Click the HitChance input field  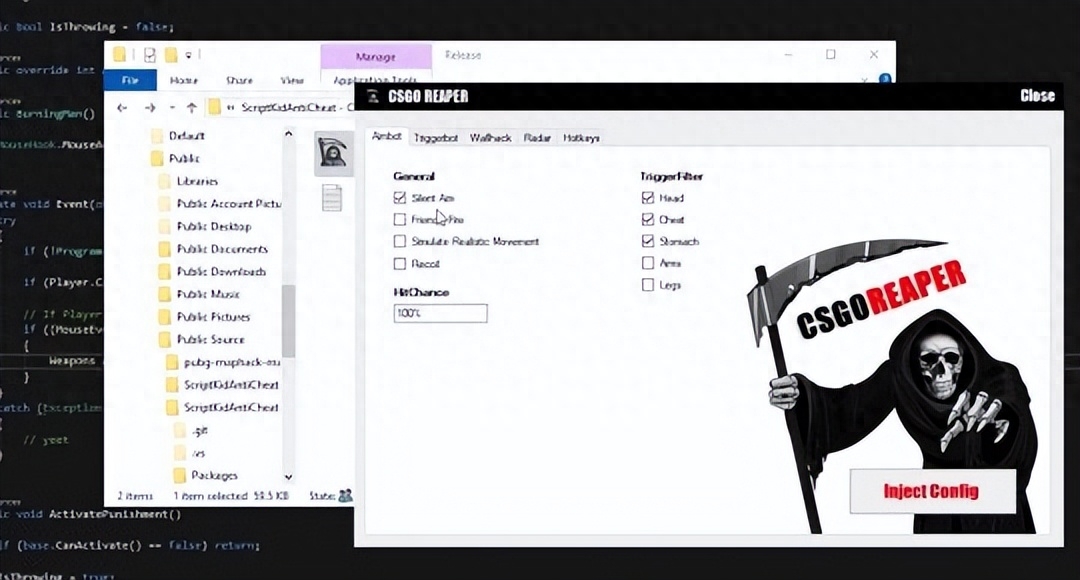click(x=440, y=313)
